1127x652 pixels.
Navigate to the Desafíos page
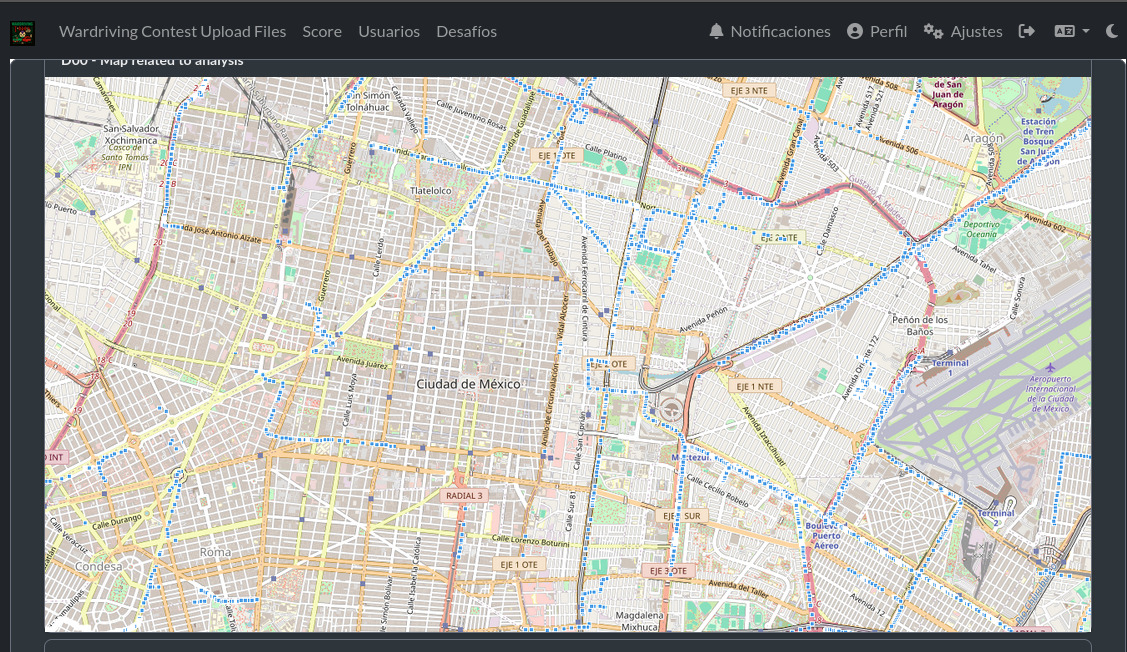tap(466, 31)
